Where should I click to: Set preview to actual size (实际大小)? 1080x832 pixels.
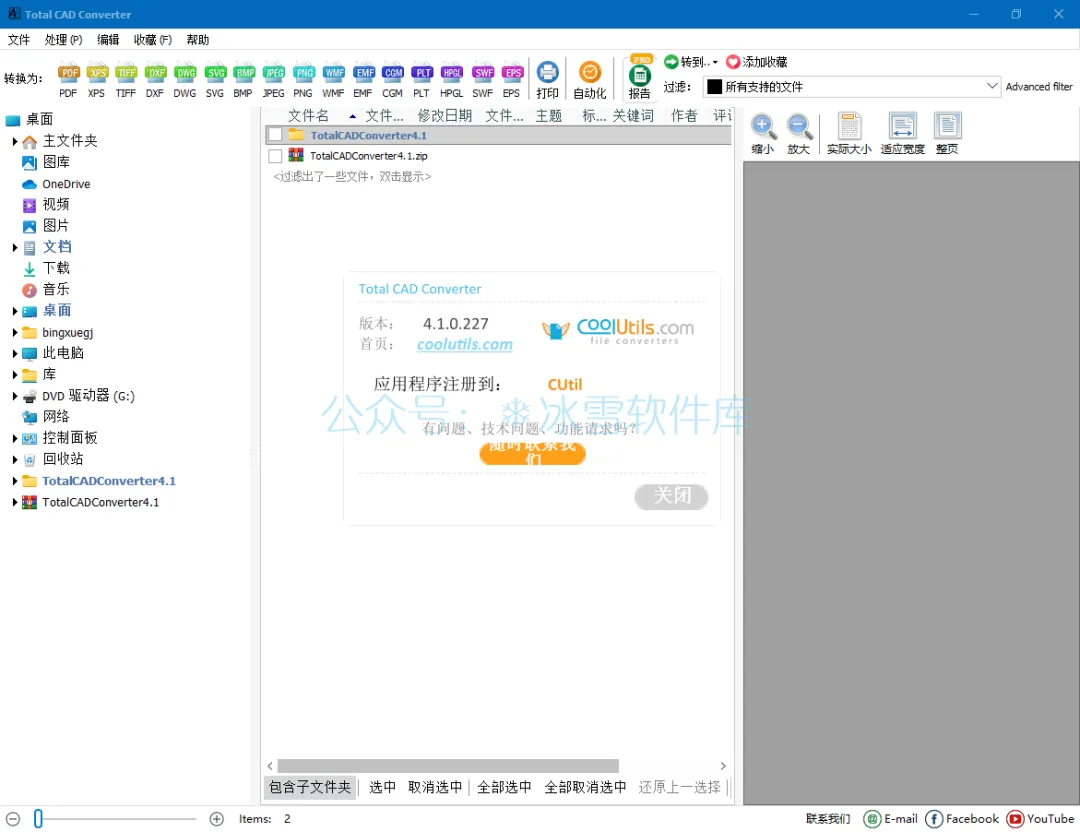click(849, 134)
